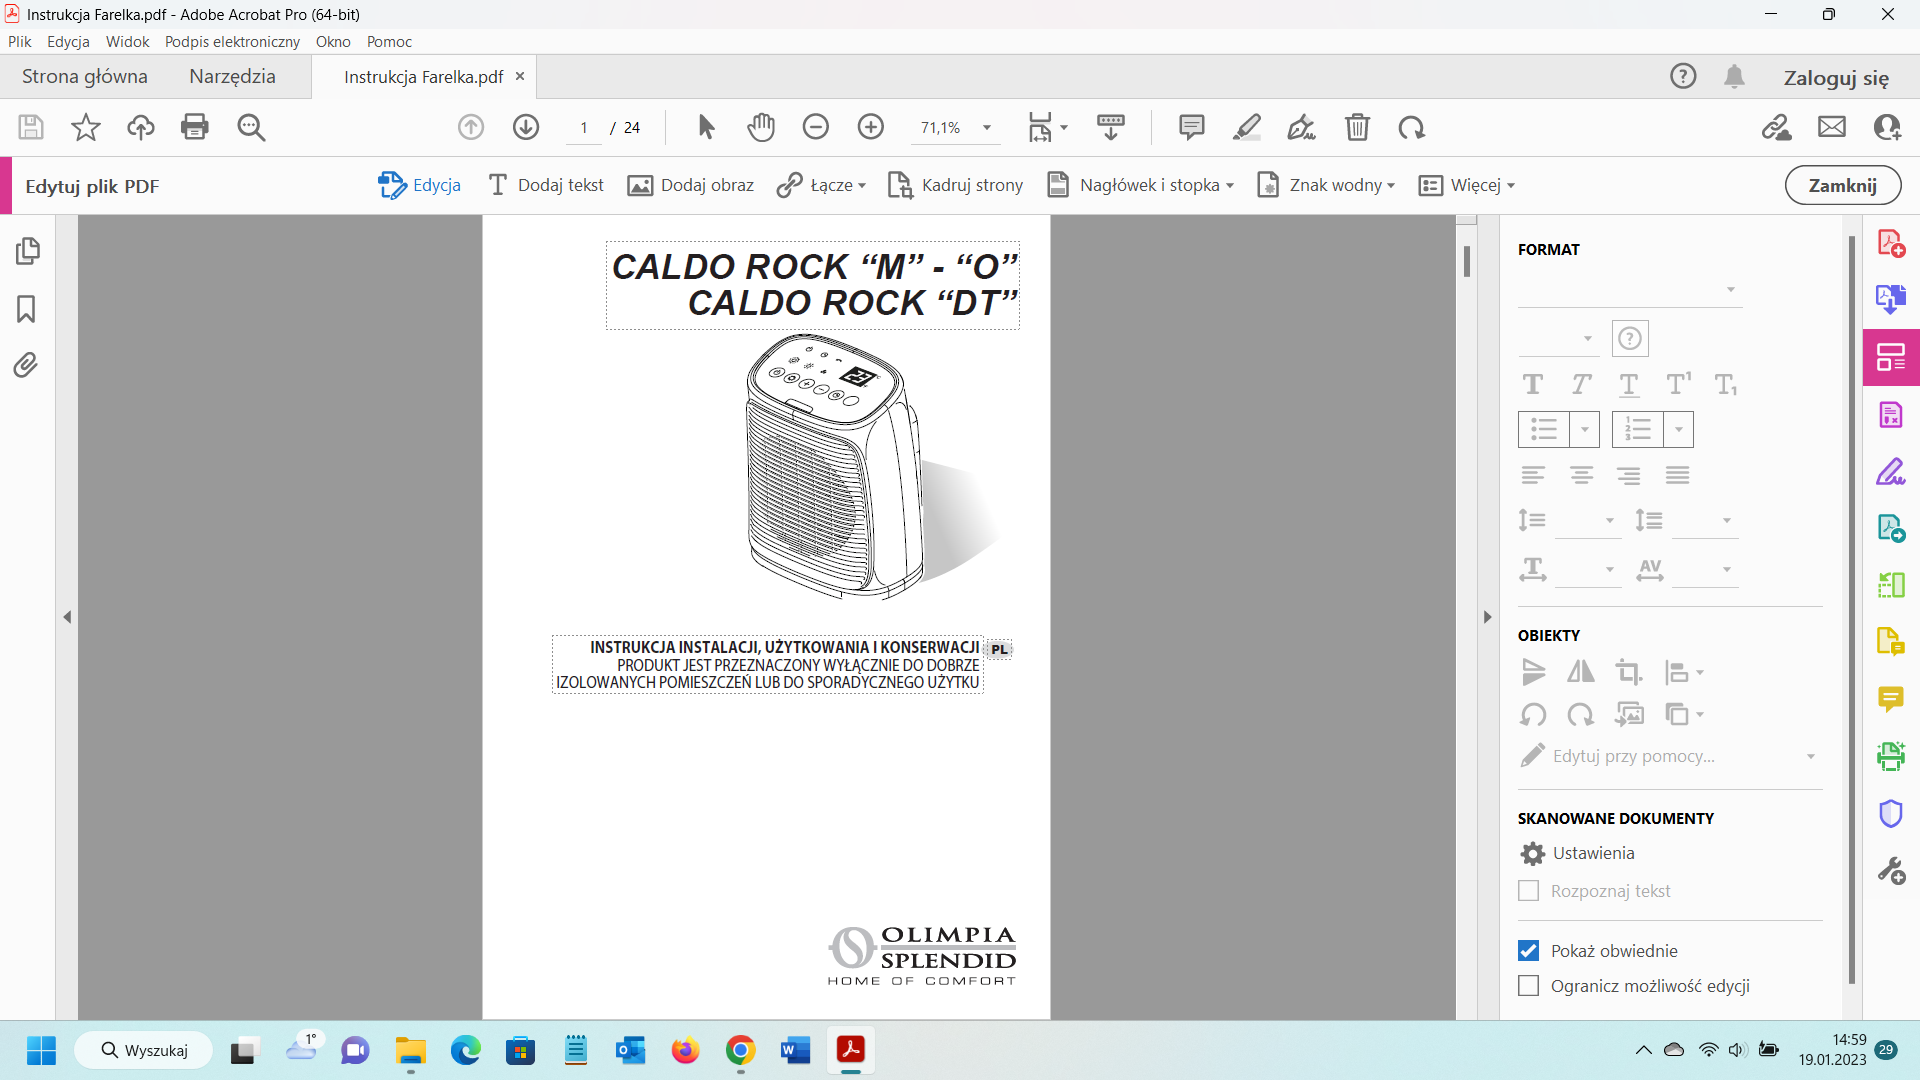1920x1080 pixels.
Task: Add file to starred with star icon
Action: (86, 127)
